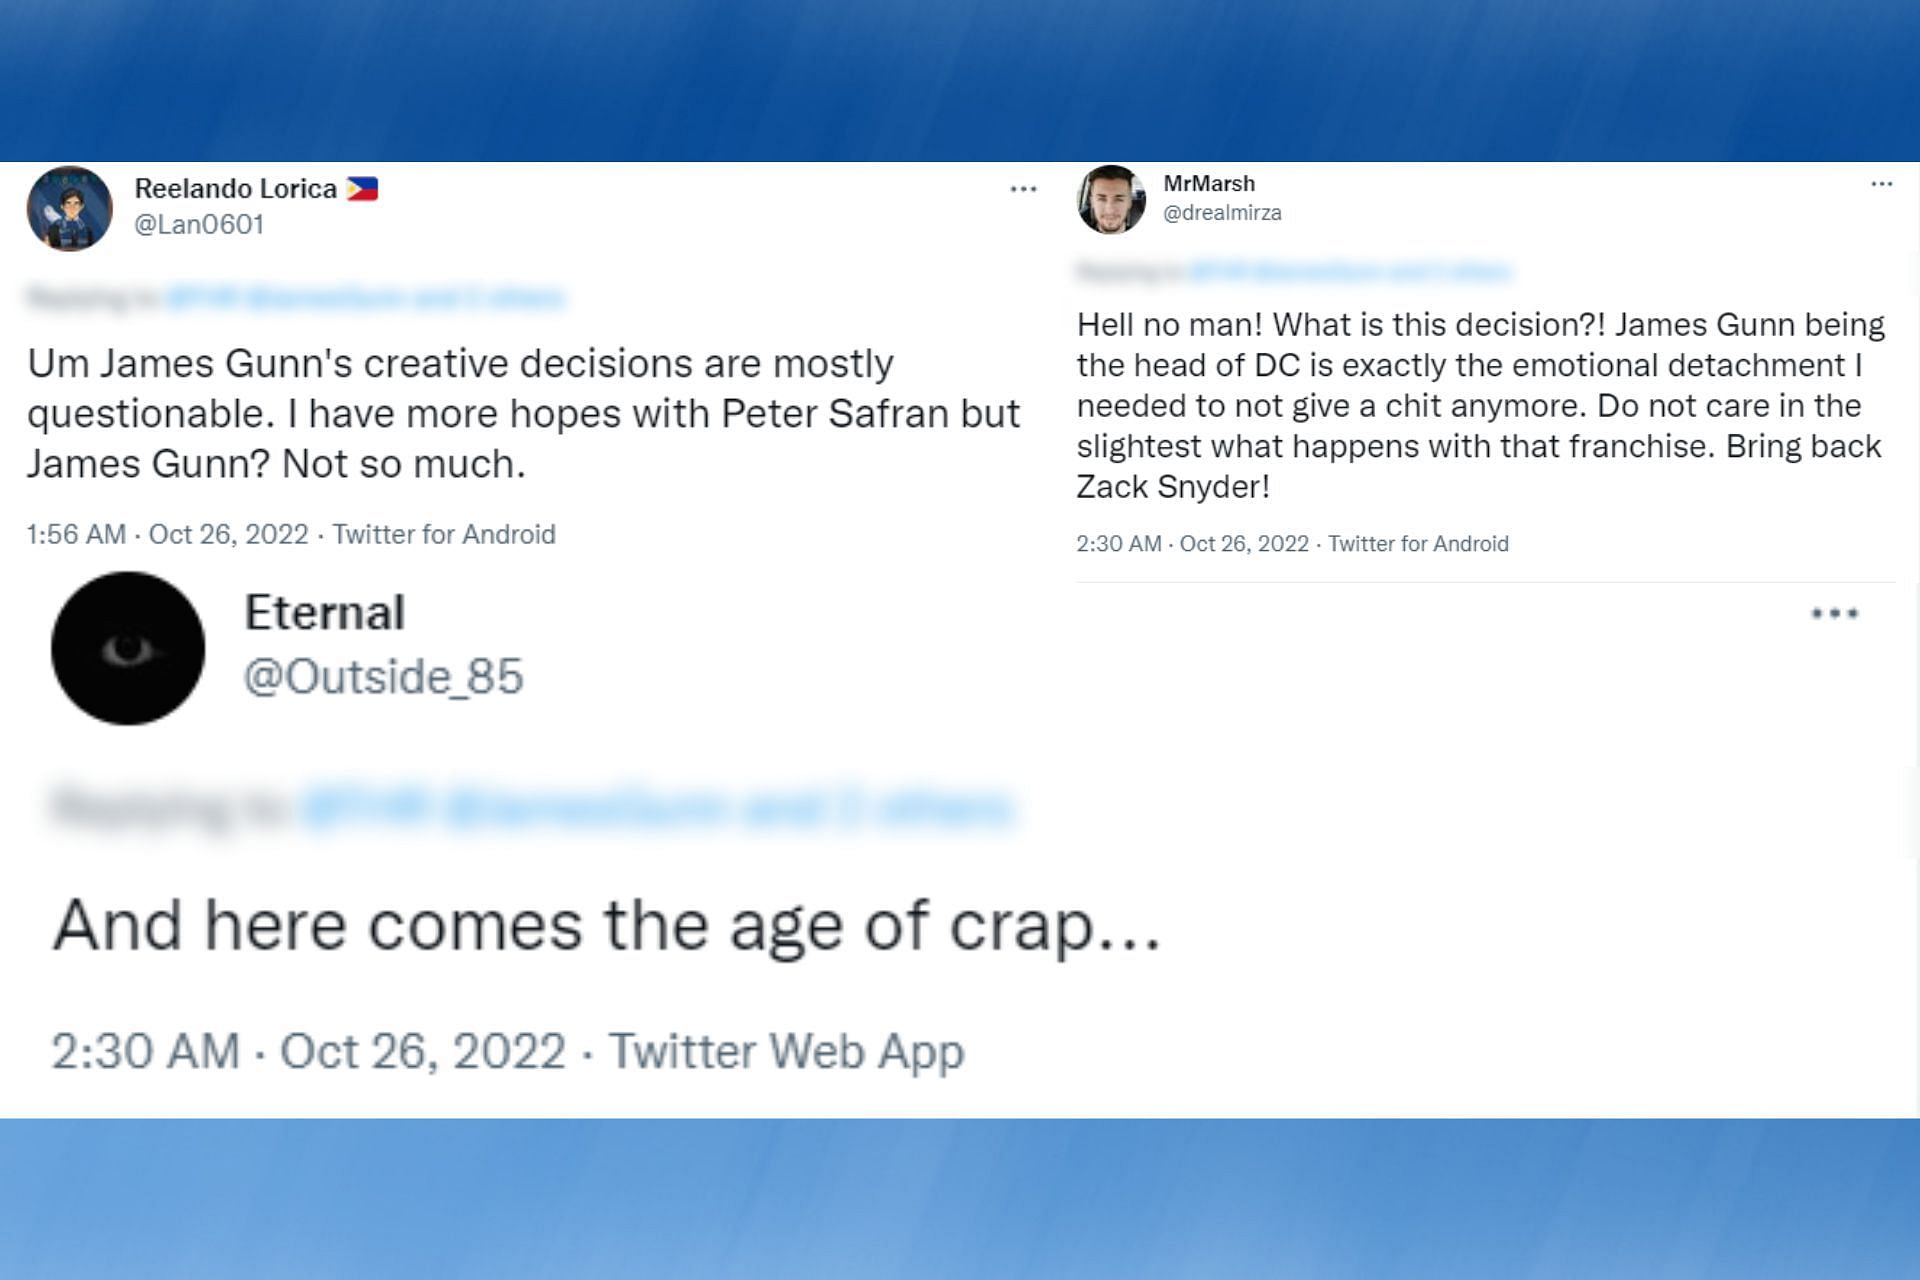Screen dimensions: 1920x1280
Task: Click the 2:30 AM timestamp on MrMarsh's tweet
Action: tap(1192, 544)
